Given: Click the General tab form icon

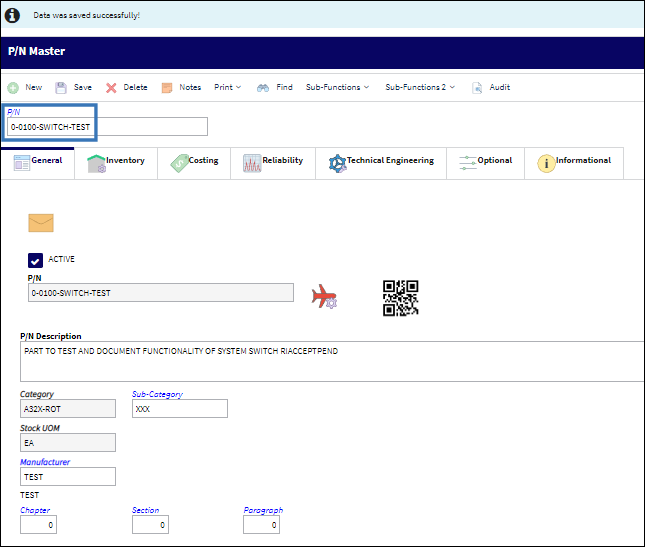Looking at the screenshot, I should pos(22,163).
